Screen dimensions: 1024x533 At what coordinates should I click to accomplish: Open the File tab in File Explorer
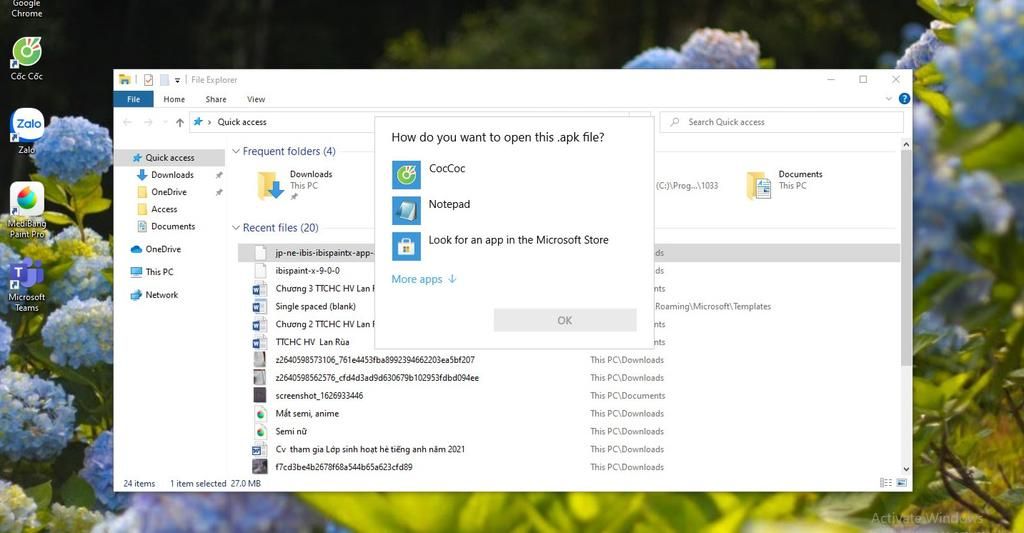[x=133, y=99]
